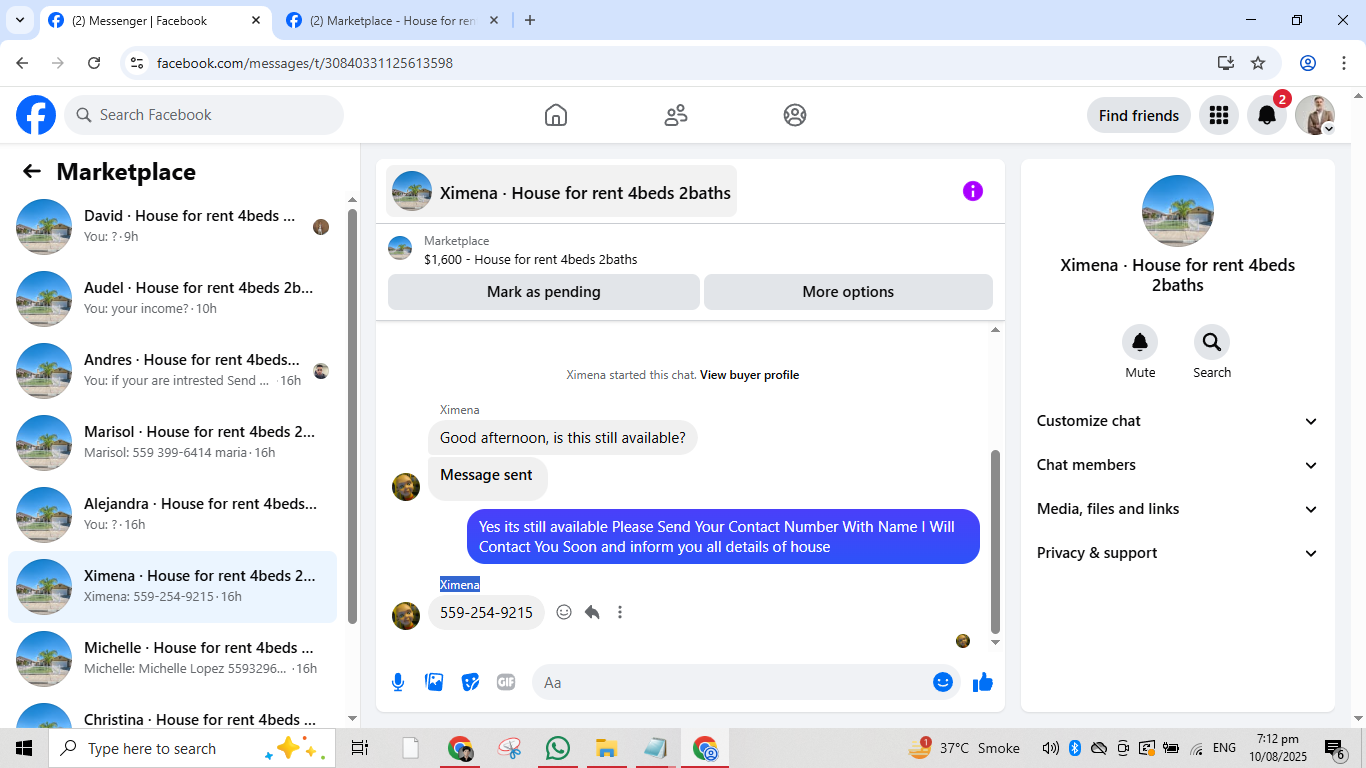The image size is (1366, 768).
Task: Expand Media, files and links section
Action: [1178, 509]
